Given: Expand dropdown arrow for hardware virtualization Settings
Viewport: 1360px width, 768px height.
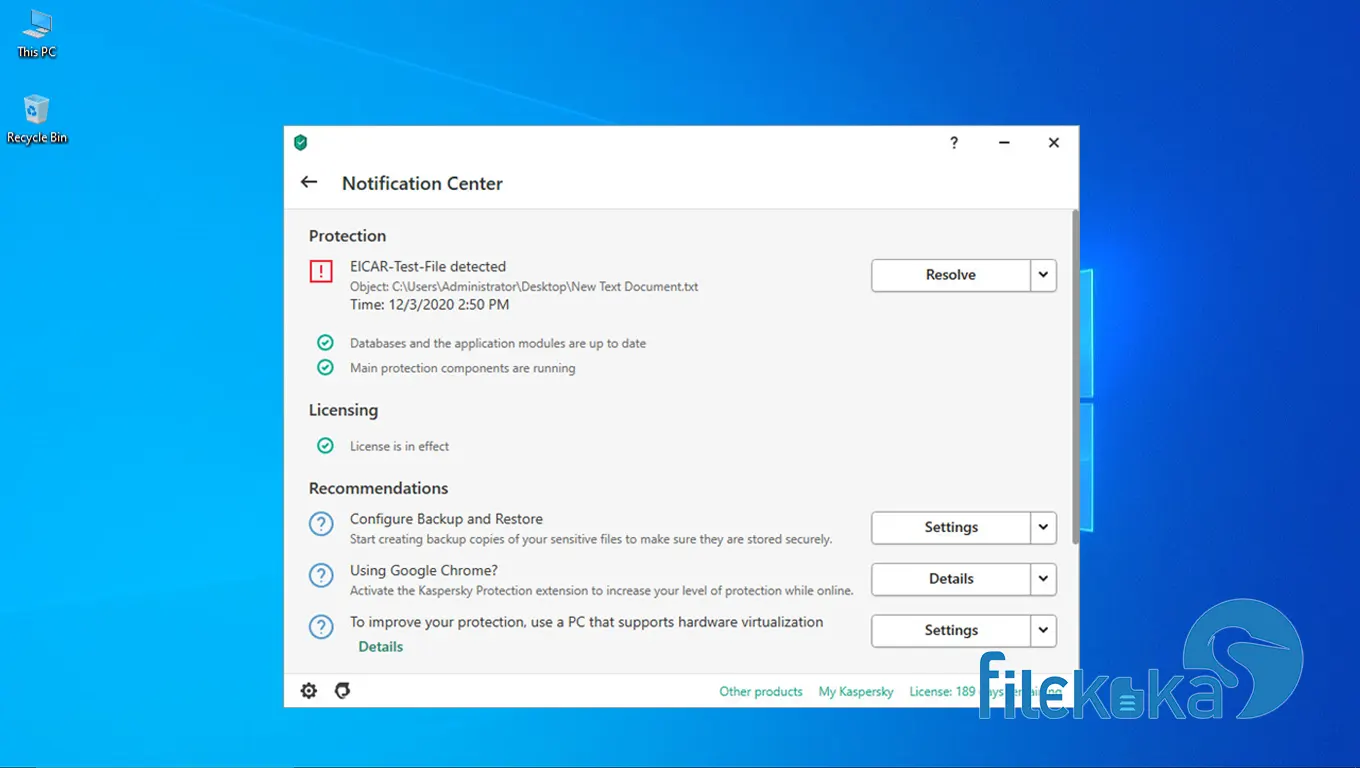Looking at the screenshot, I should pyautogui.click(x=1043, y=631).
